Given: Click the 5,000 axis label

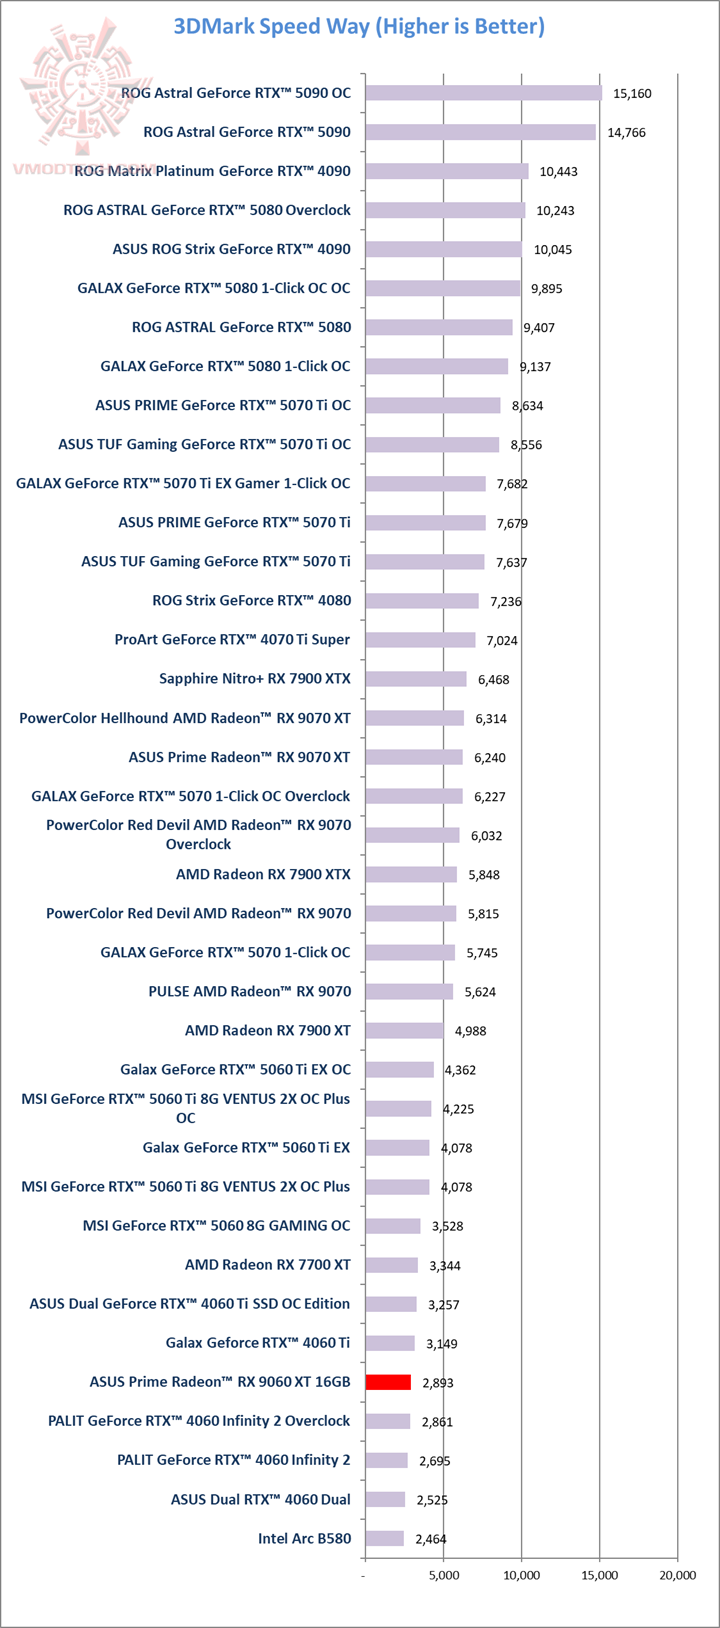Looking at the screenshot, I should [443, 1575].
